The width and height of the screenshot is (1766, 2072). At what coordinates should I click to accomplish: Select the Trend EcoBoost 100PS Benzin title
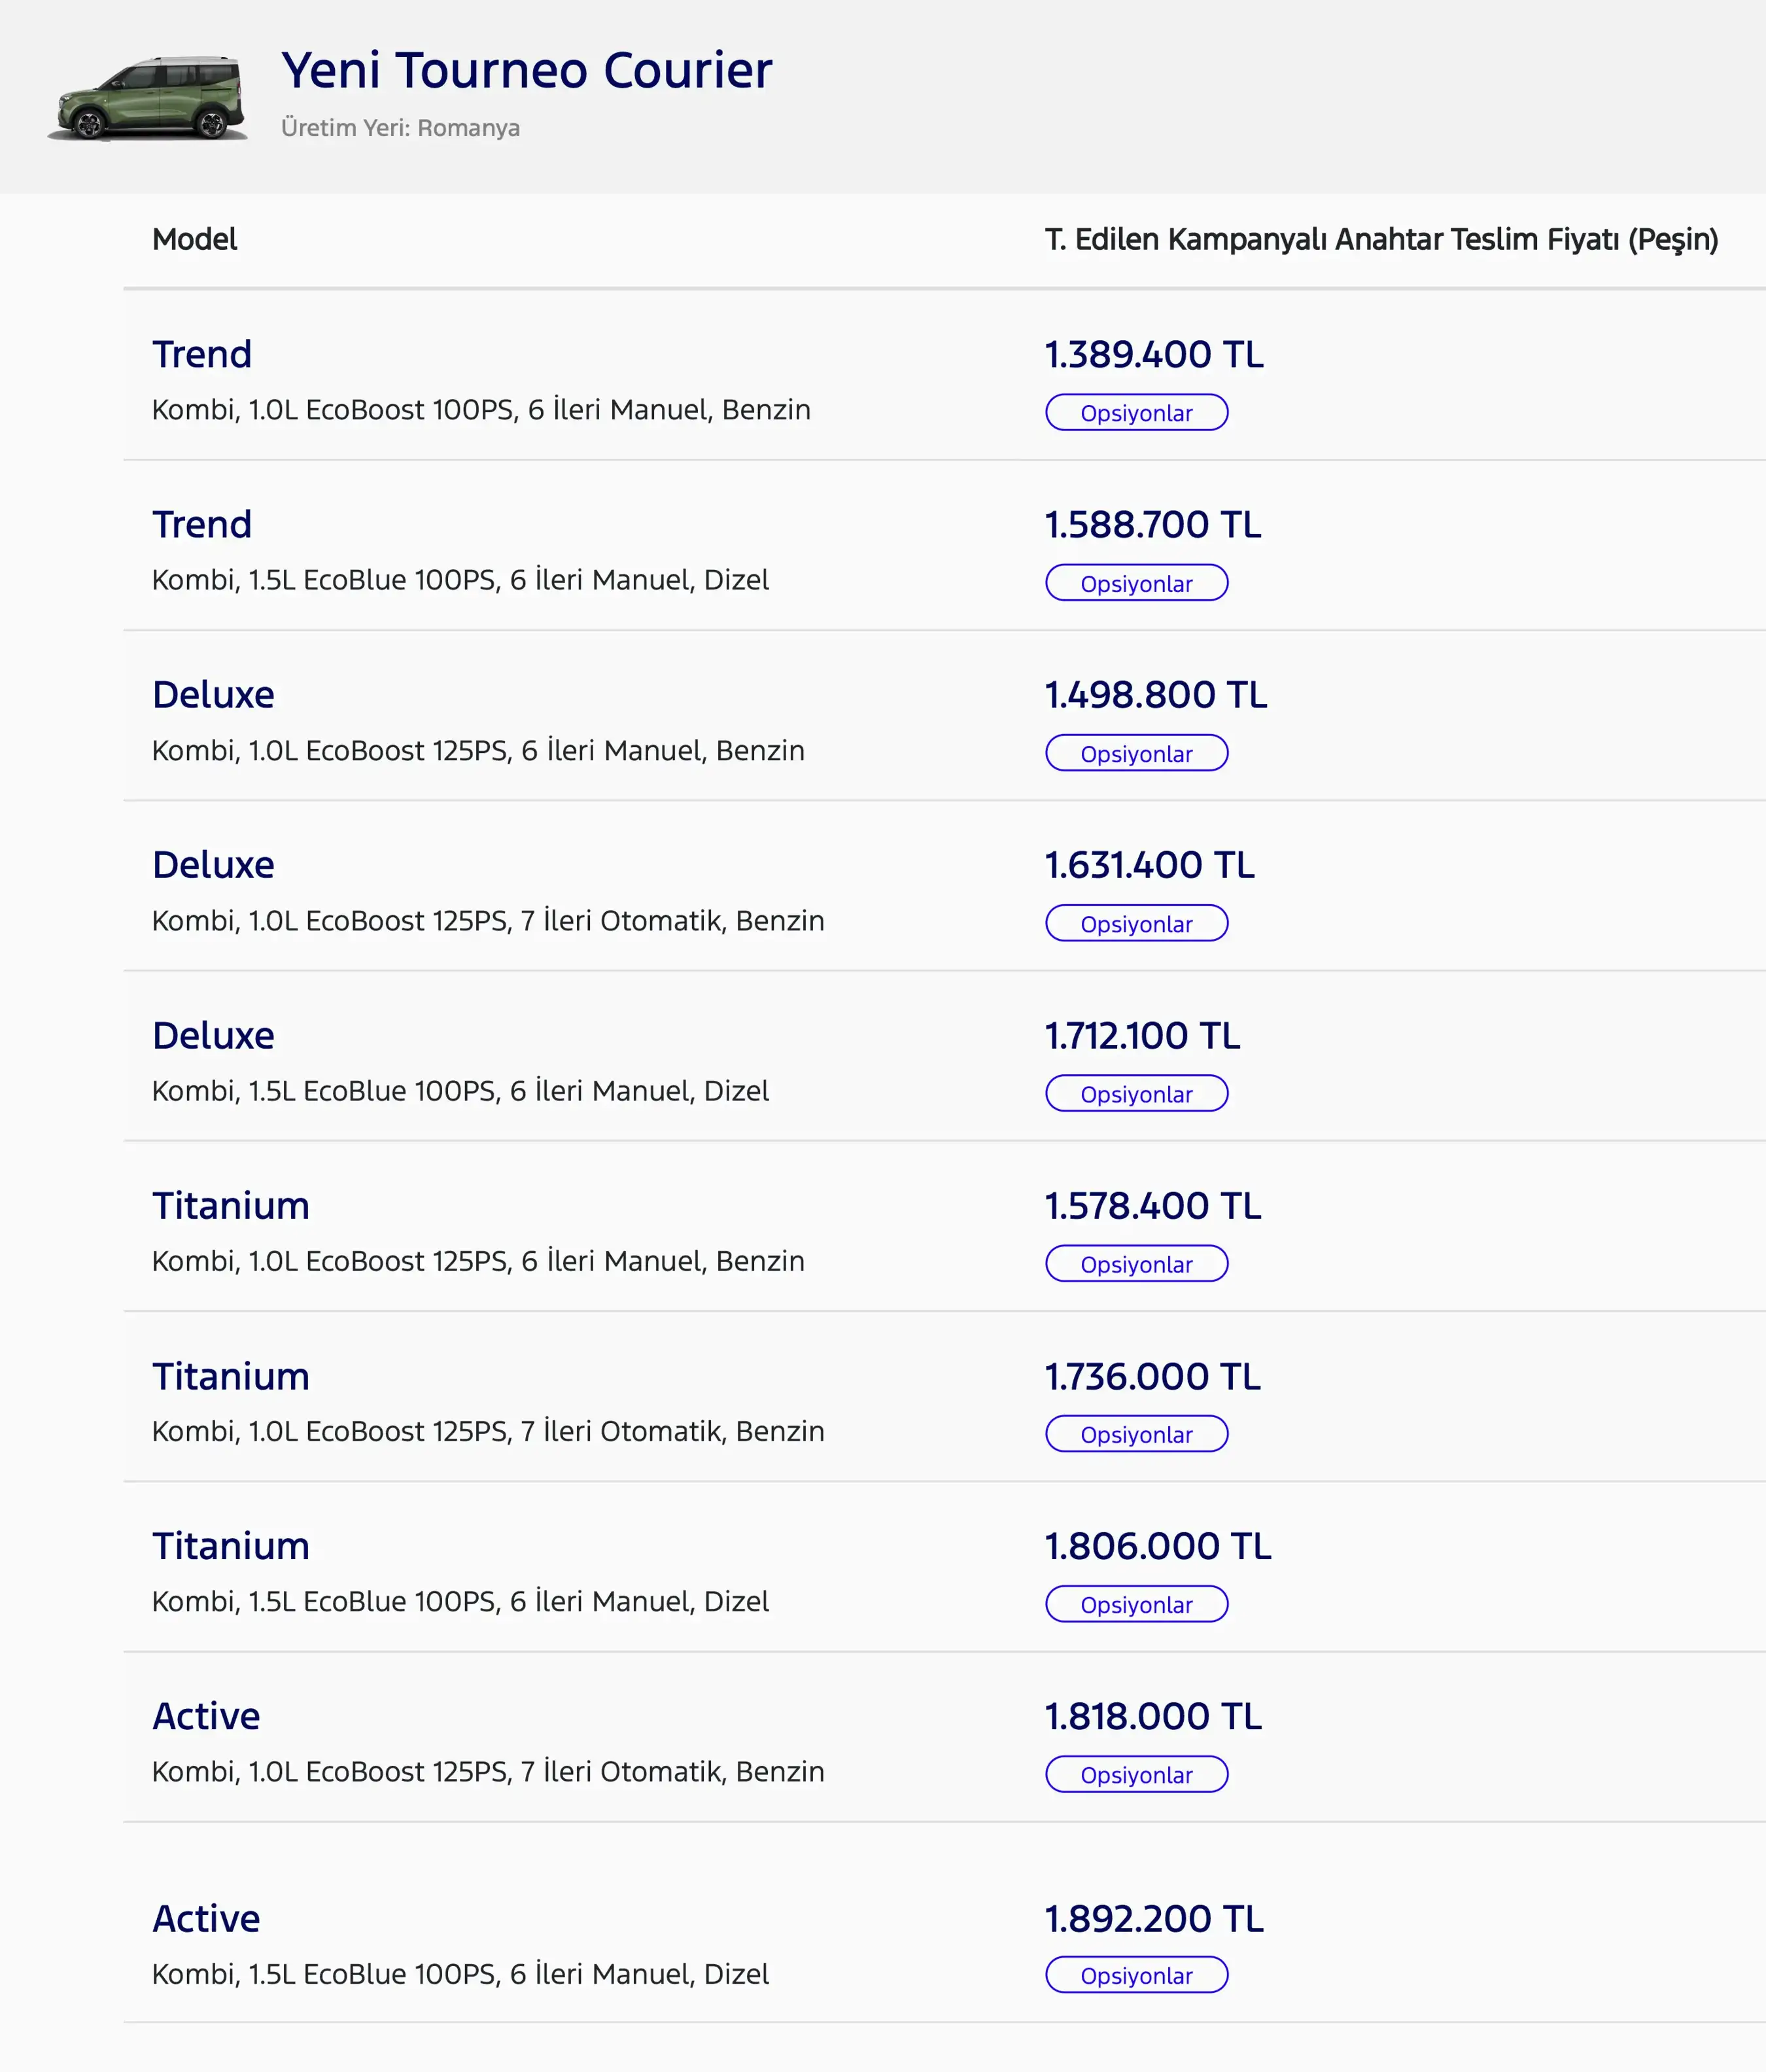point(202,354)
